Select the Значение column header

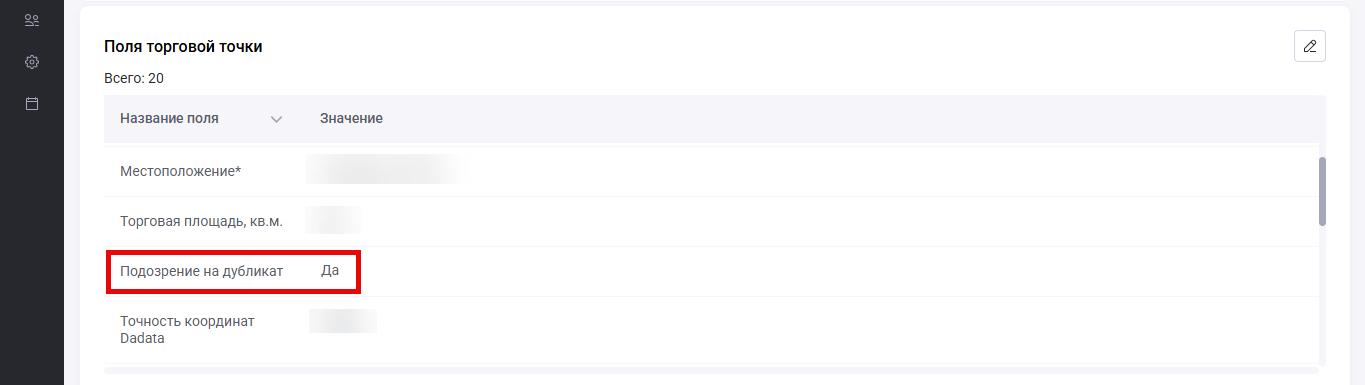pyautogui.click(x=351, y=118)
